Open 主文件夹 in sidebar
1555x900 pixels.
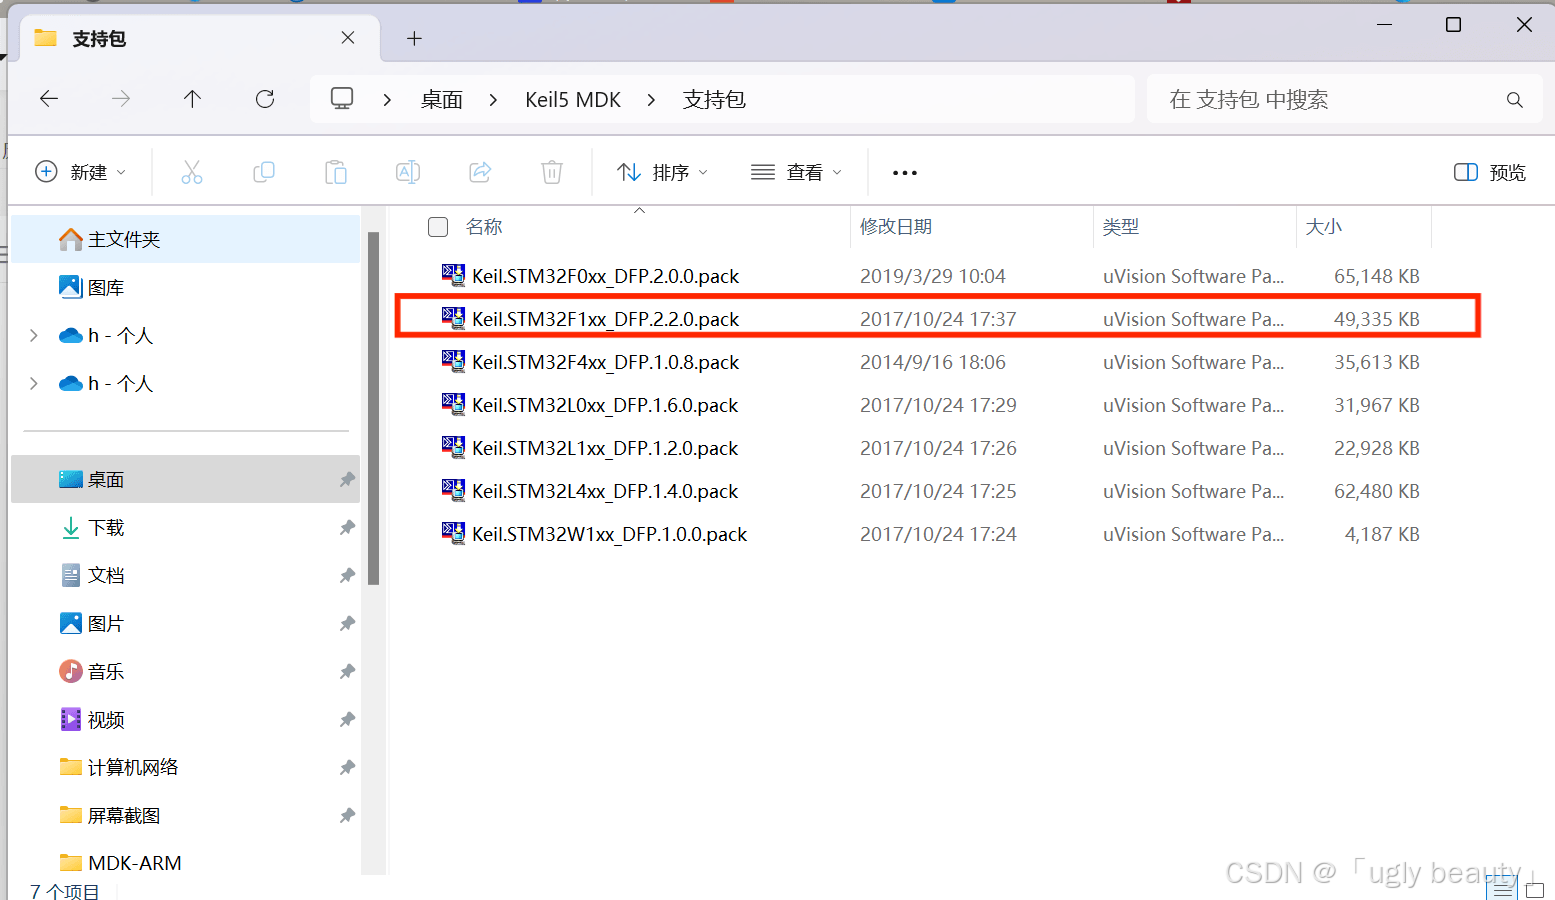point(185,239)
